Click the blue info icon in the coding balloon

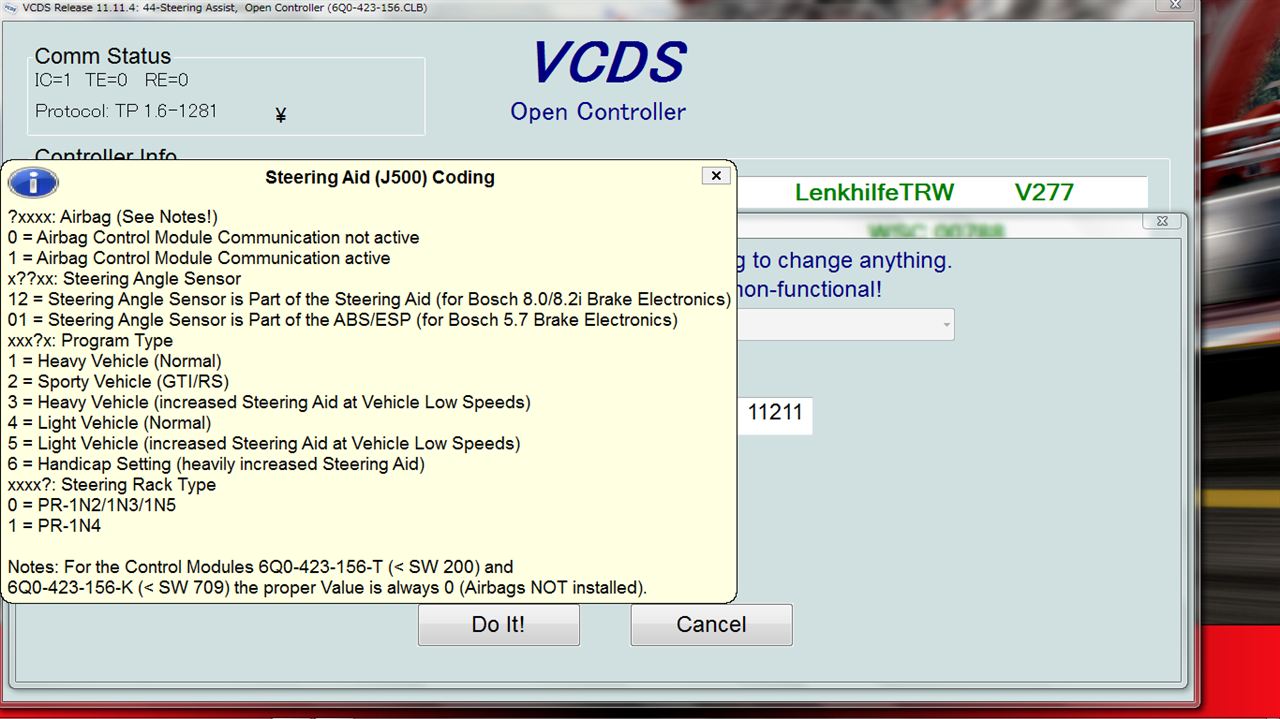pyautogui.click(x=33, y=182)
